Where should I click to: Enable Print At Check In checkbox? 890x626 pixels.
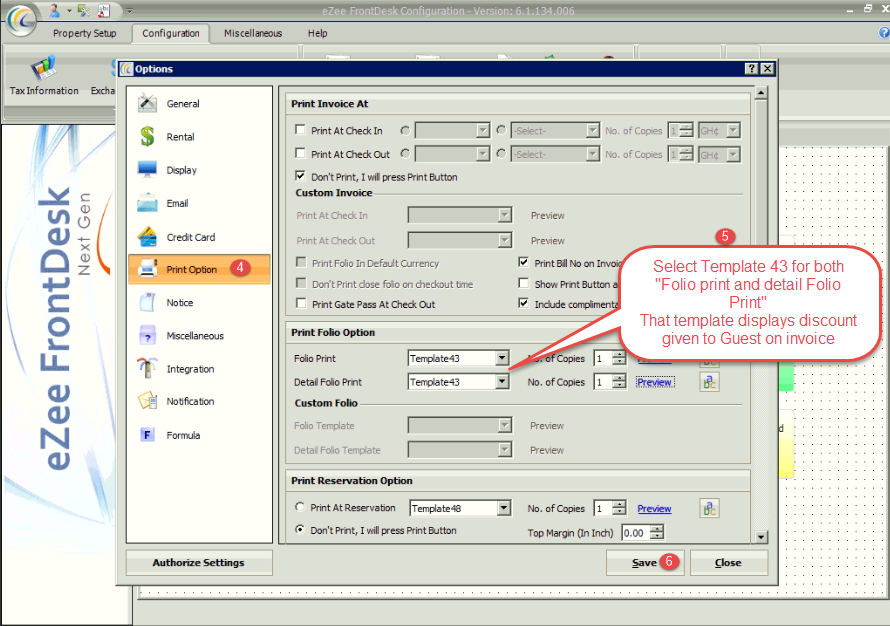coord(301,131)
